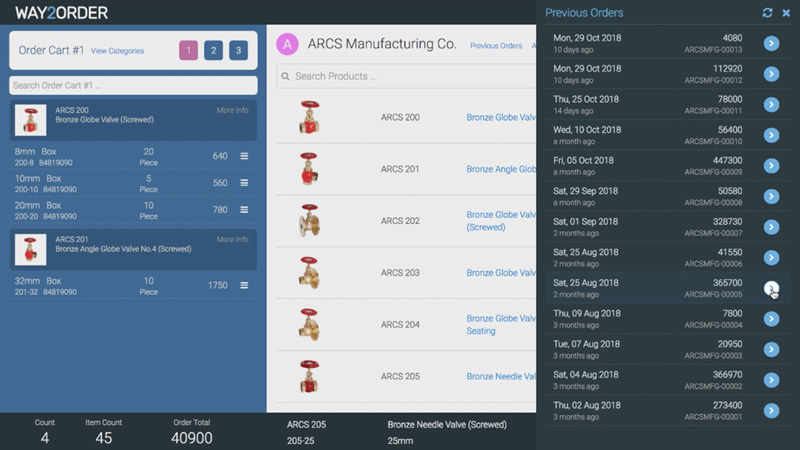The height and width of the screenshot is (450, 800).
Task: Click Previous Orders link beside company name
Action: [496, 46]
